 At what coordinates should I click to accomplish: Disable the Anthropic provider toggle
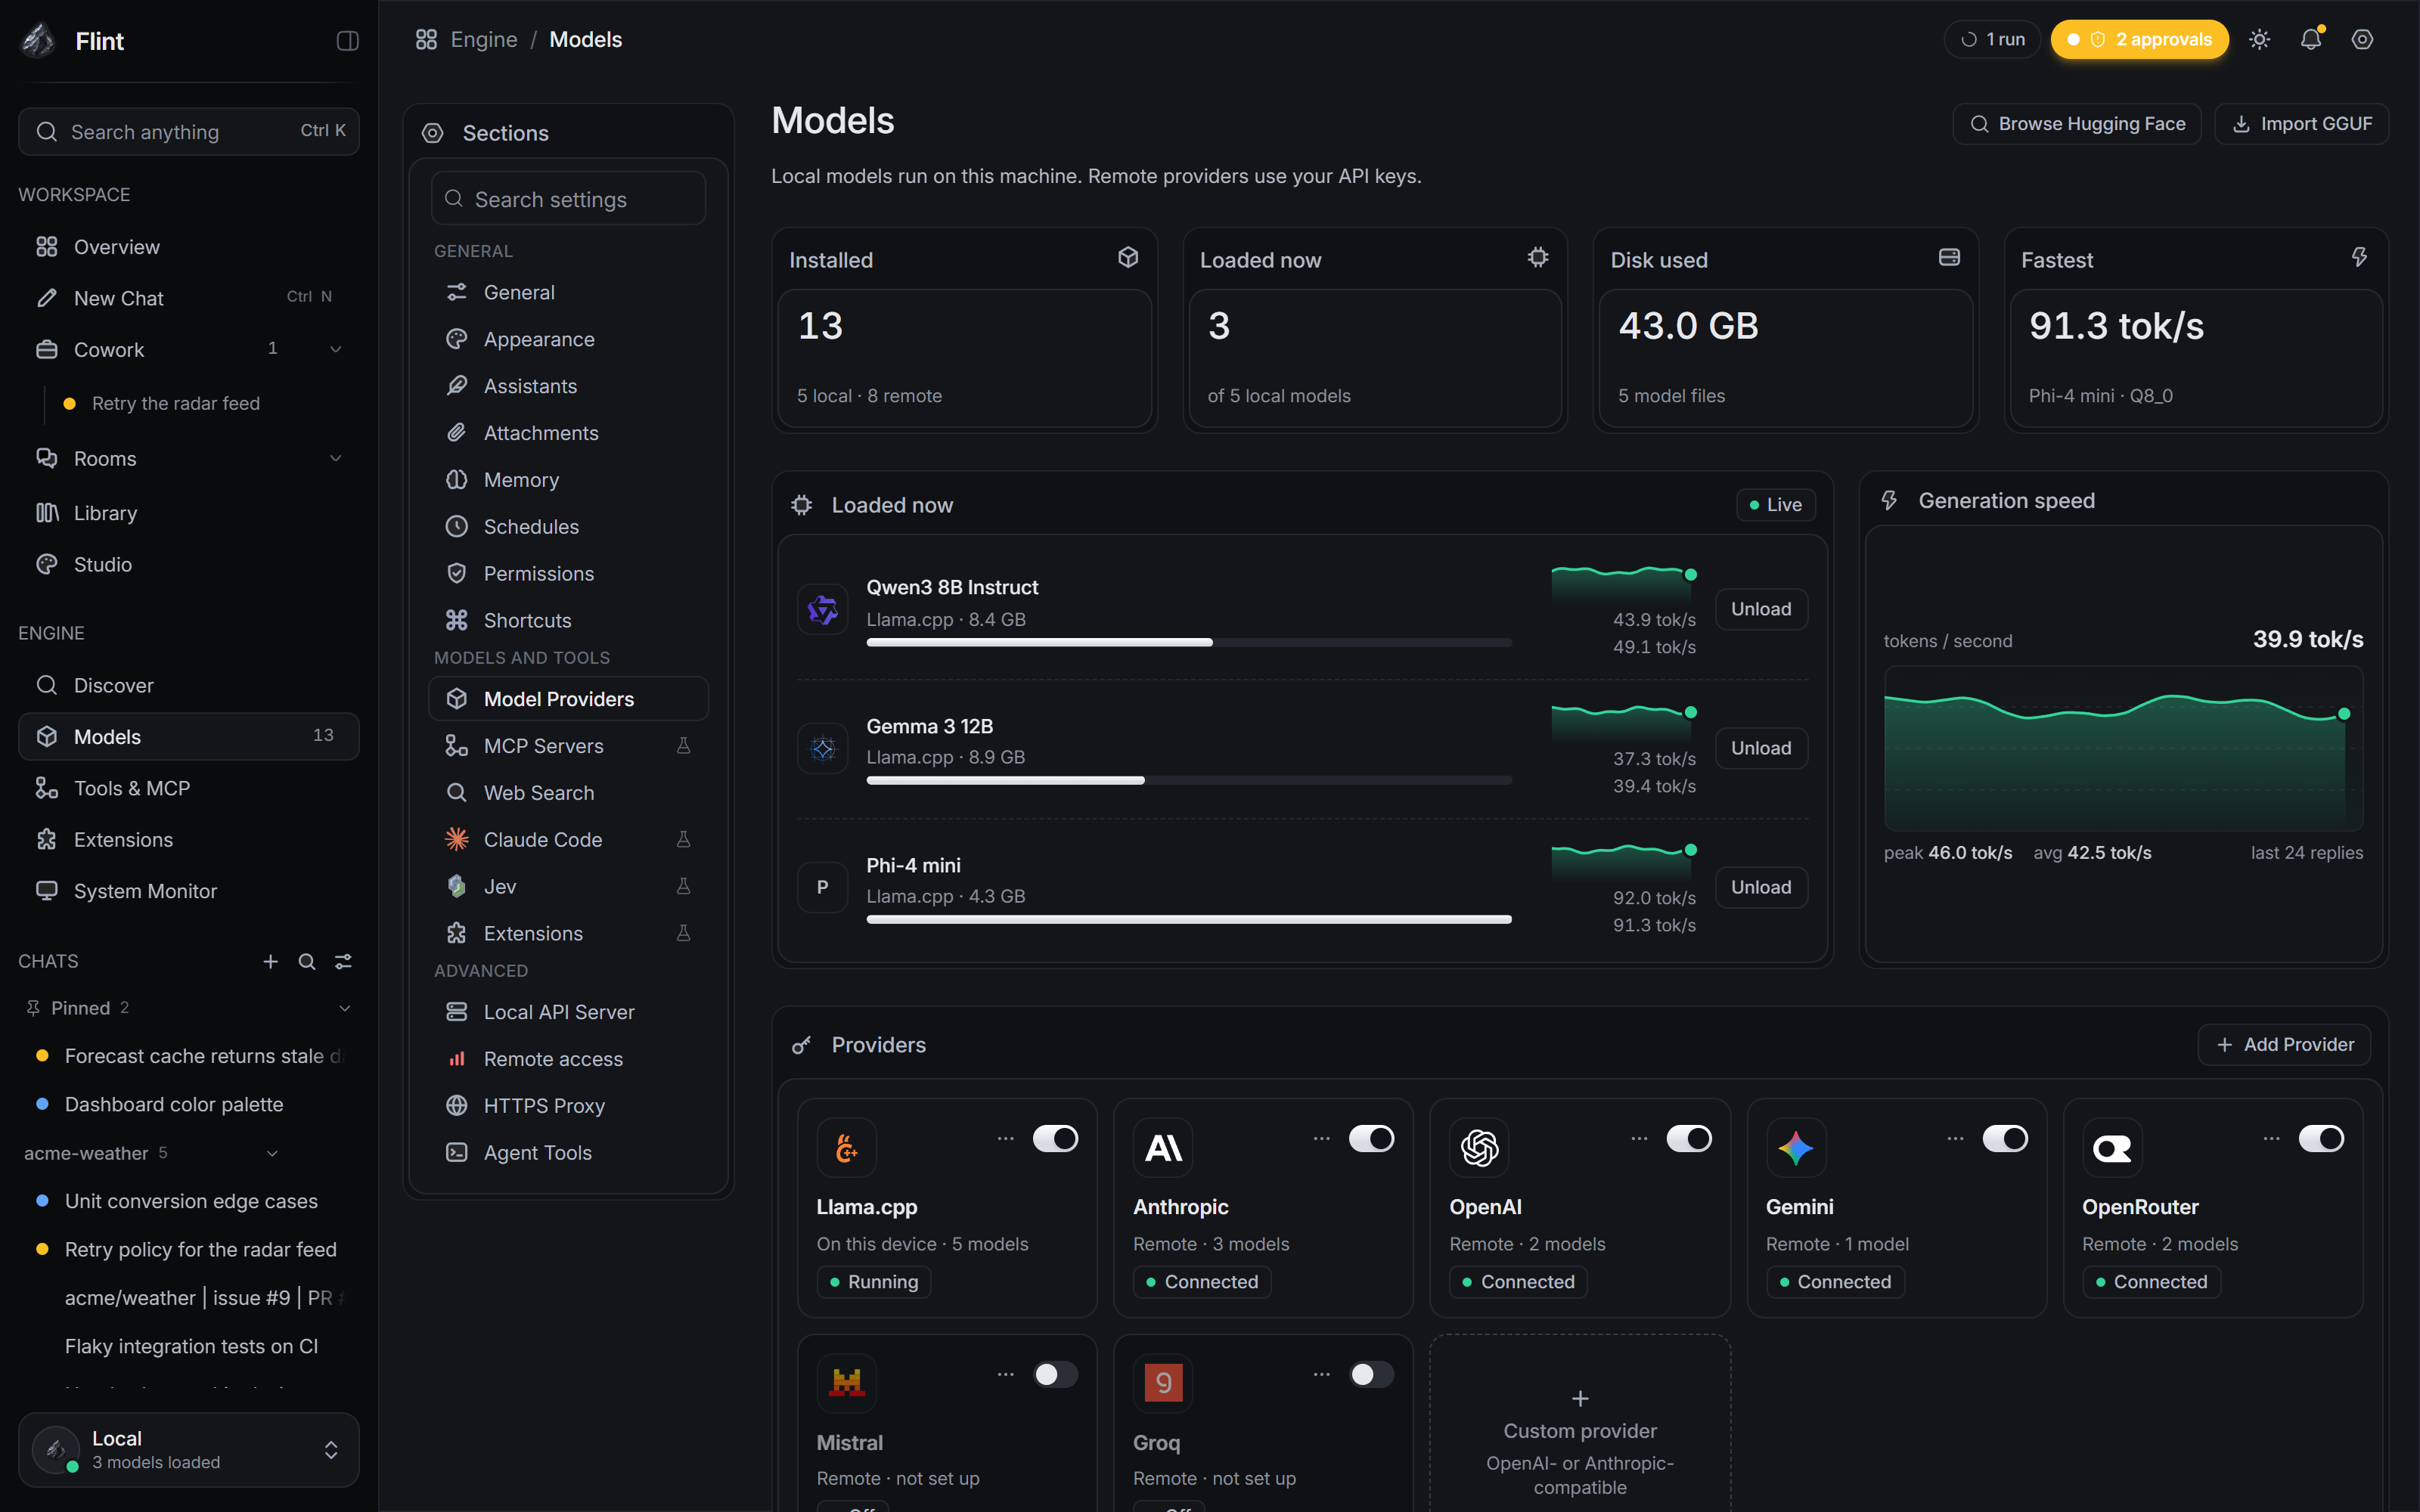coord(1371,1138)
